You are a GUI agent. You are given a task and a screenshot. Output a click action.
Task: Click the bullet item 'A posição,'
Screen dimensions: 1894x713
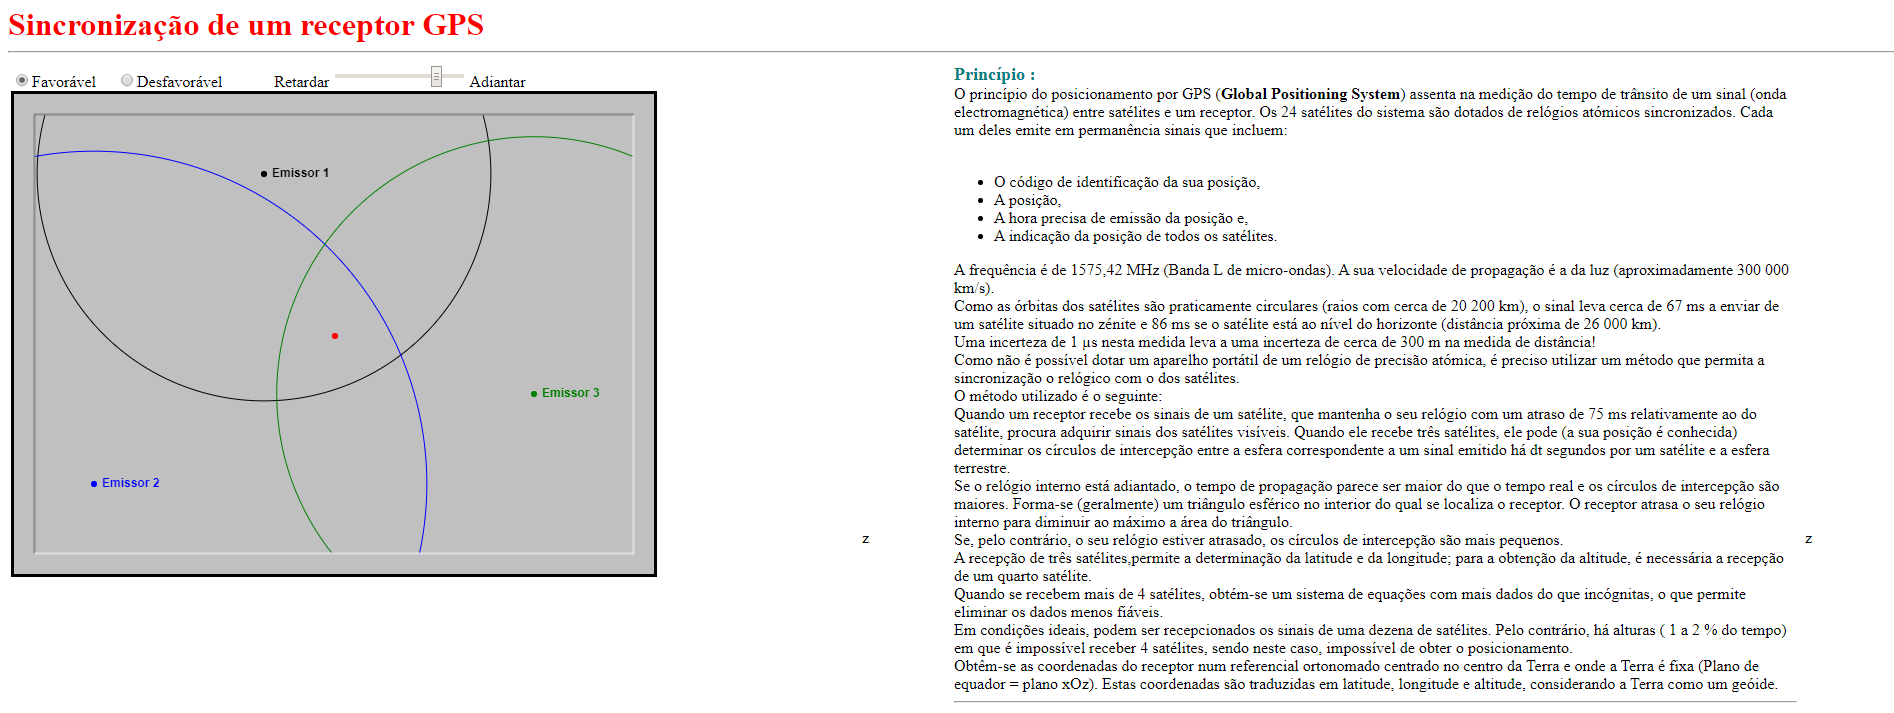coord(1027,200)
